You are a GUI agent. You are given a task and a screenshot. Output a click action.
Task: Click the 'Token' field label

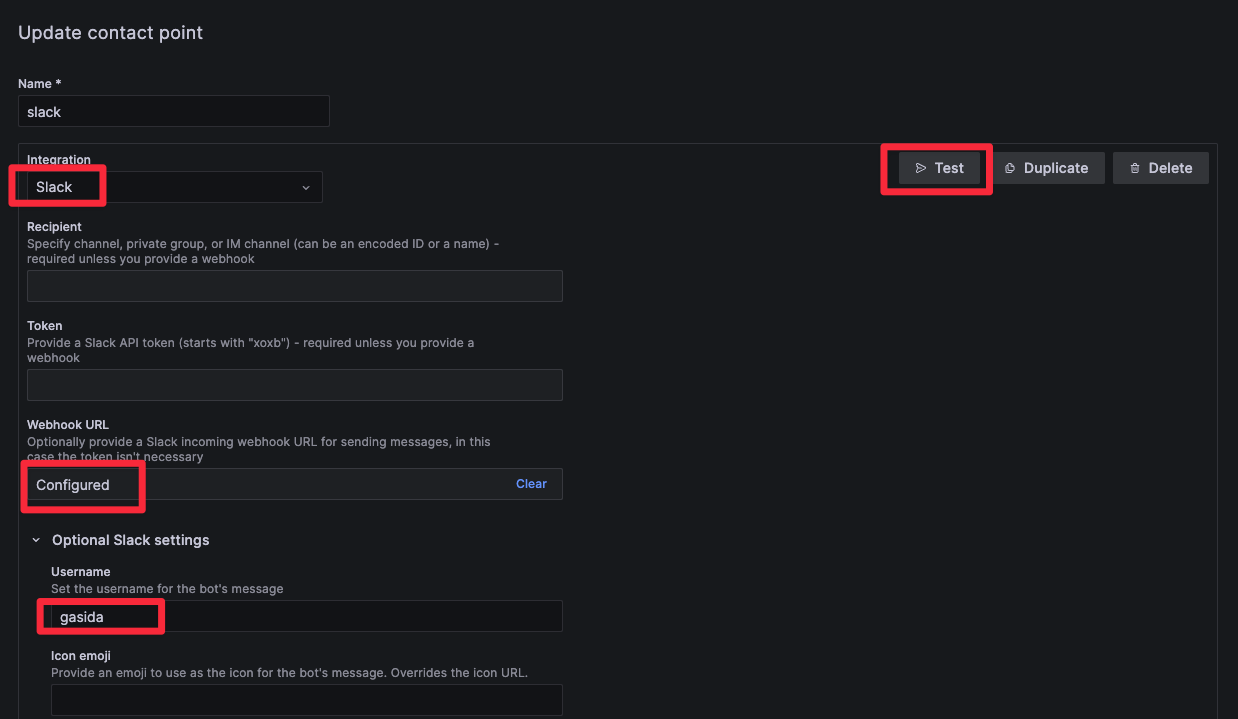click(45, 326)
